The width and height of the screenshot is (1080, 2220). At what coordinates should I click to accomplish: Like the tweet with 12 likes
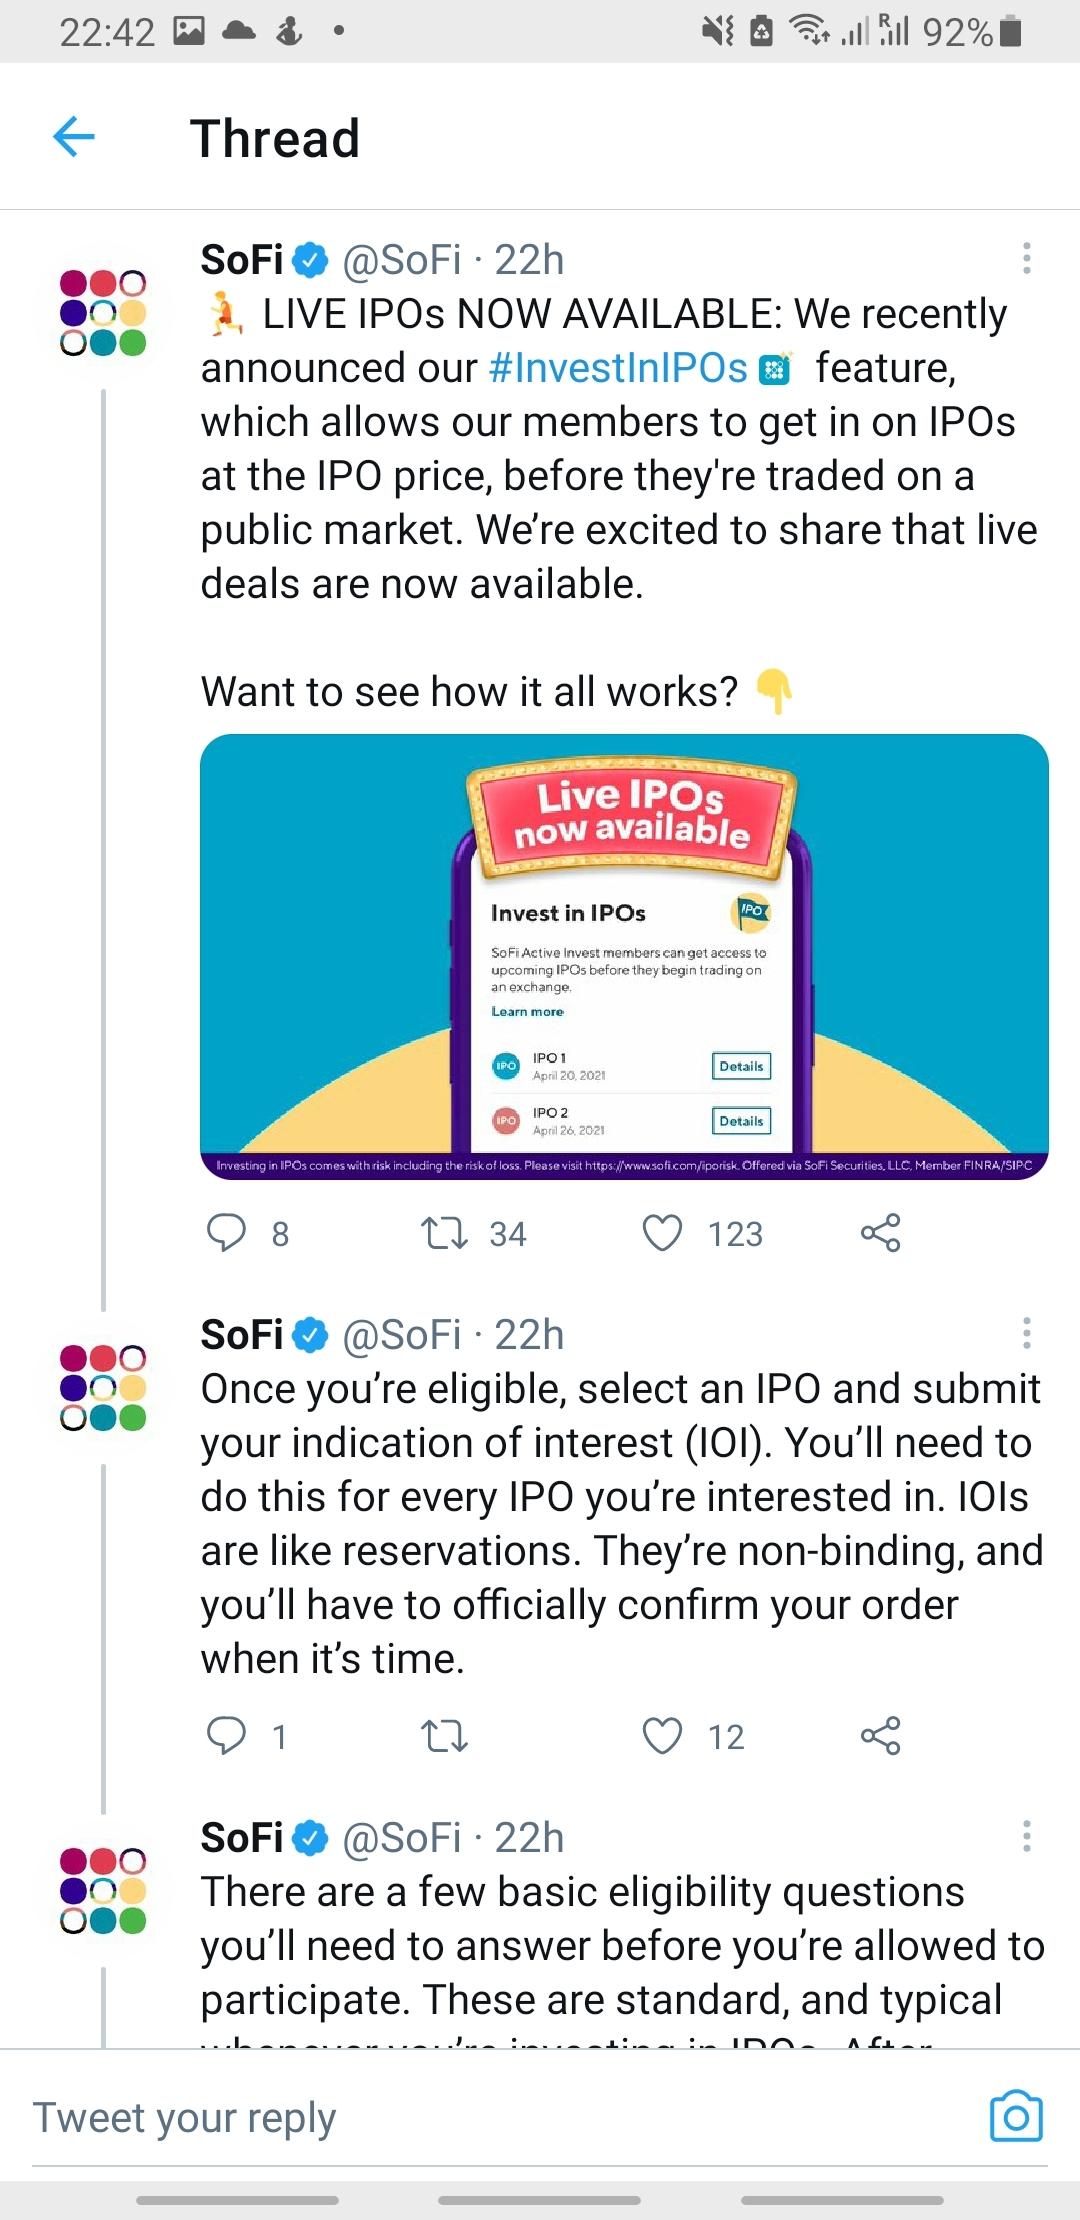[x=662, y=1736]
